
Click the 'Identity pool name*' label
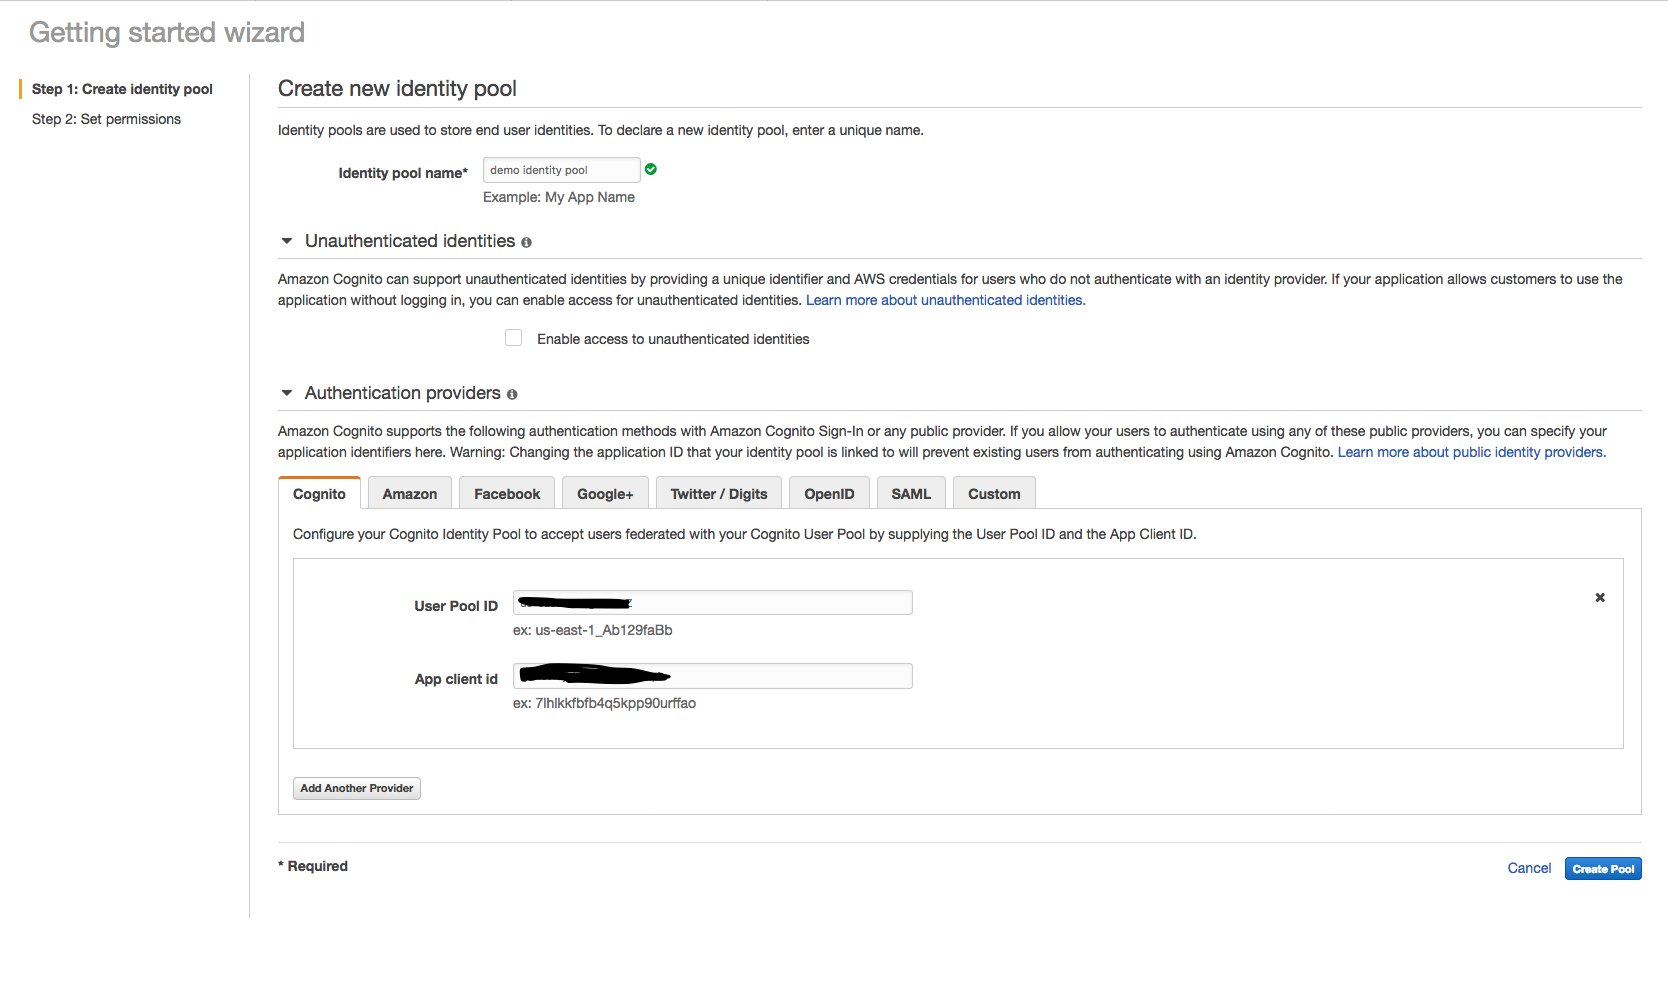click(403, 173)
